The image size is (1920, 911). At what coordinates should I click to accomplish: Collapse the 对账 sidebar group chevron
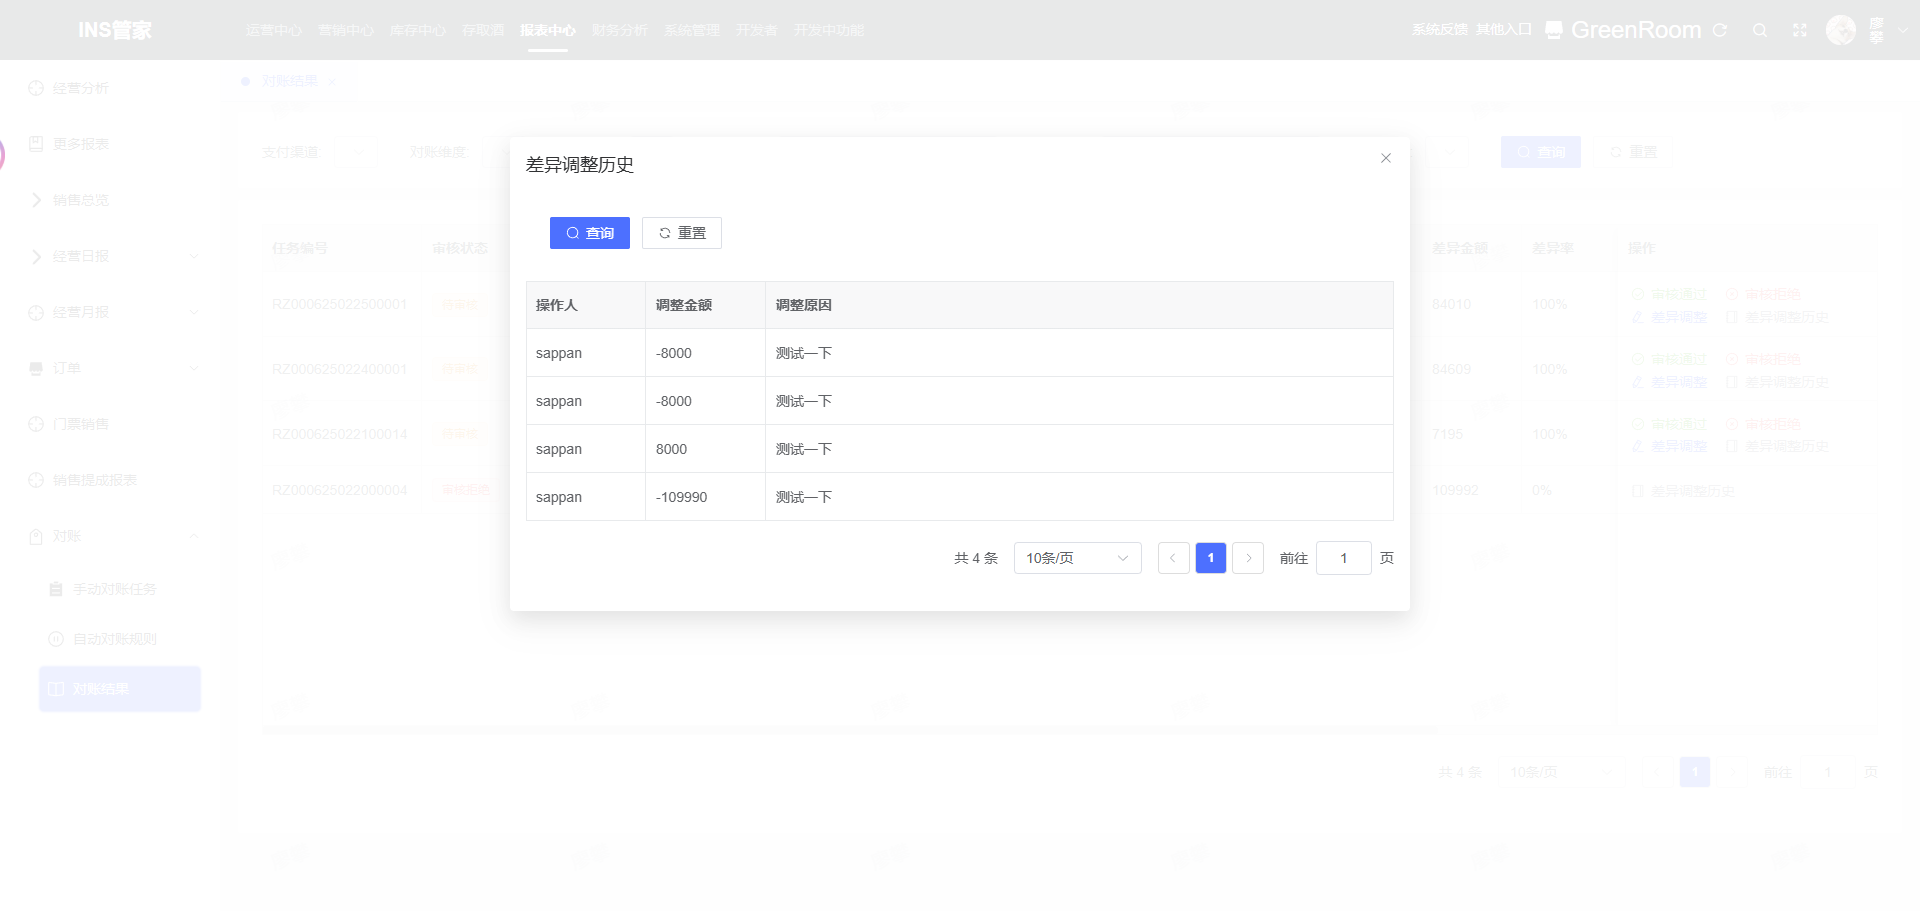[194, 536]
